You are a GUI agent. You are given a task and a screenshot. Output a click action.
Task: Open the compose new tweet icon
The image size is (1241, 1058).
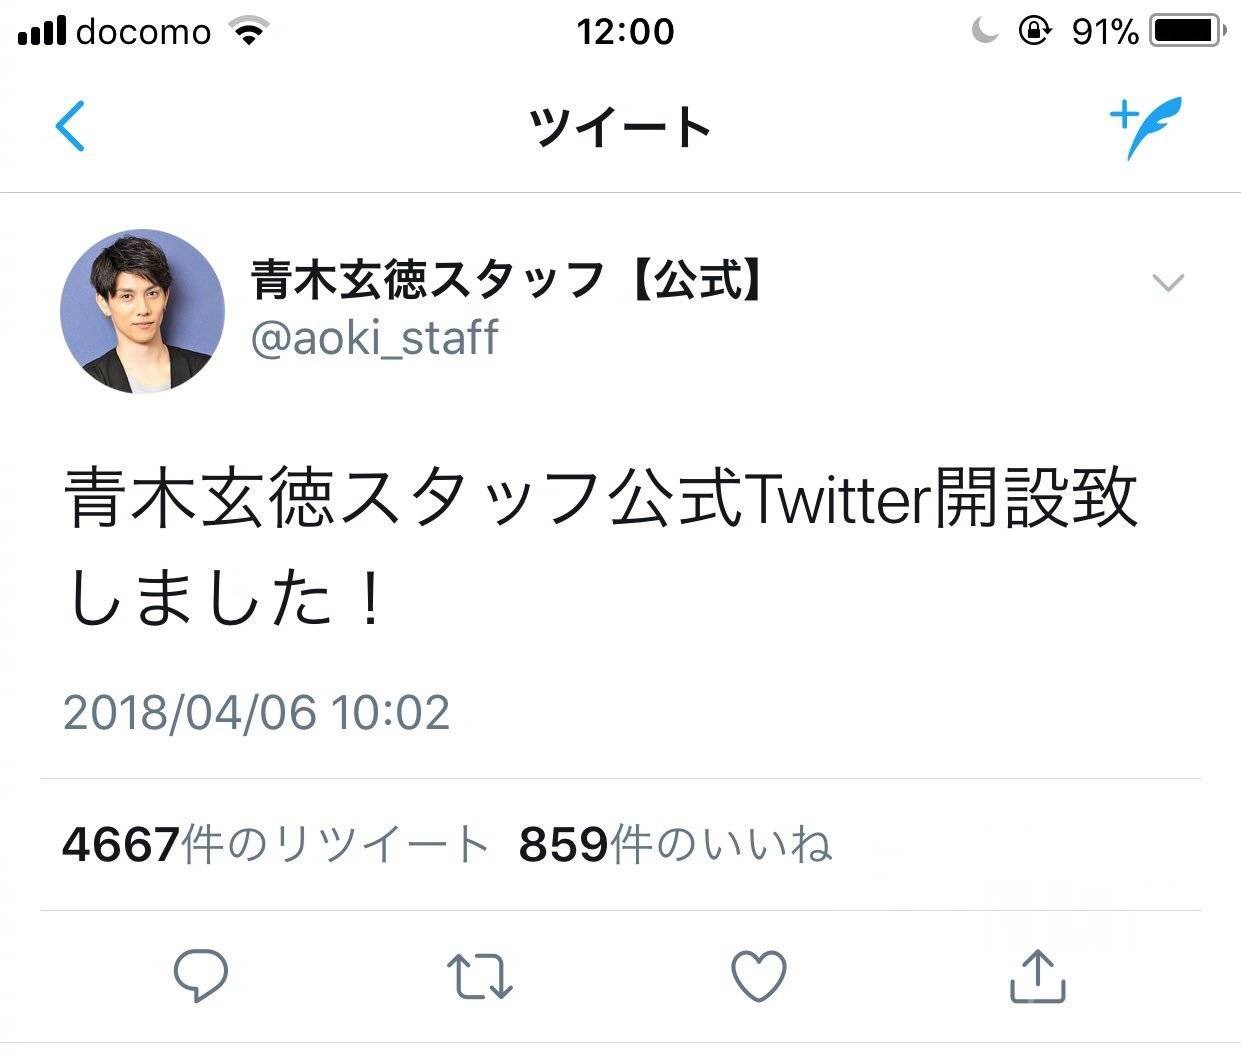(x=1143, y=128)
